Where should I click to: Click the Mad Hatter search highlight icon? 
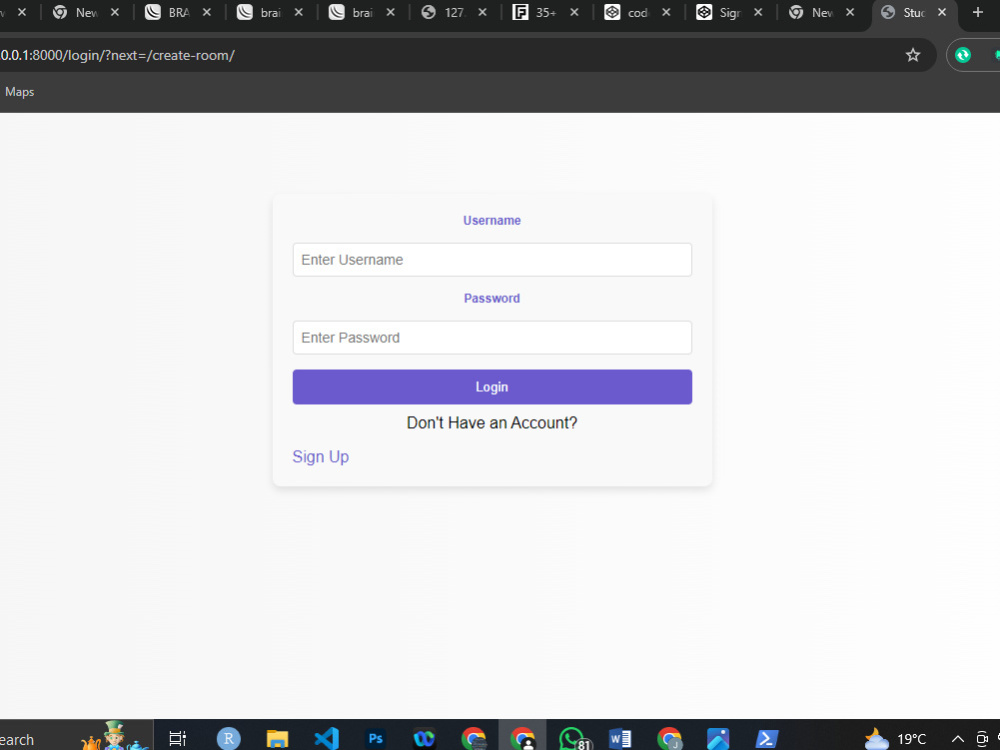[x=115, y=736]
